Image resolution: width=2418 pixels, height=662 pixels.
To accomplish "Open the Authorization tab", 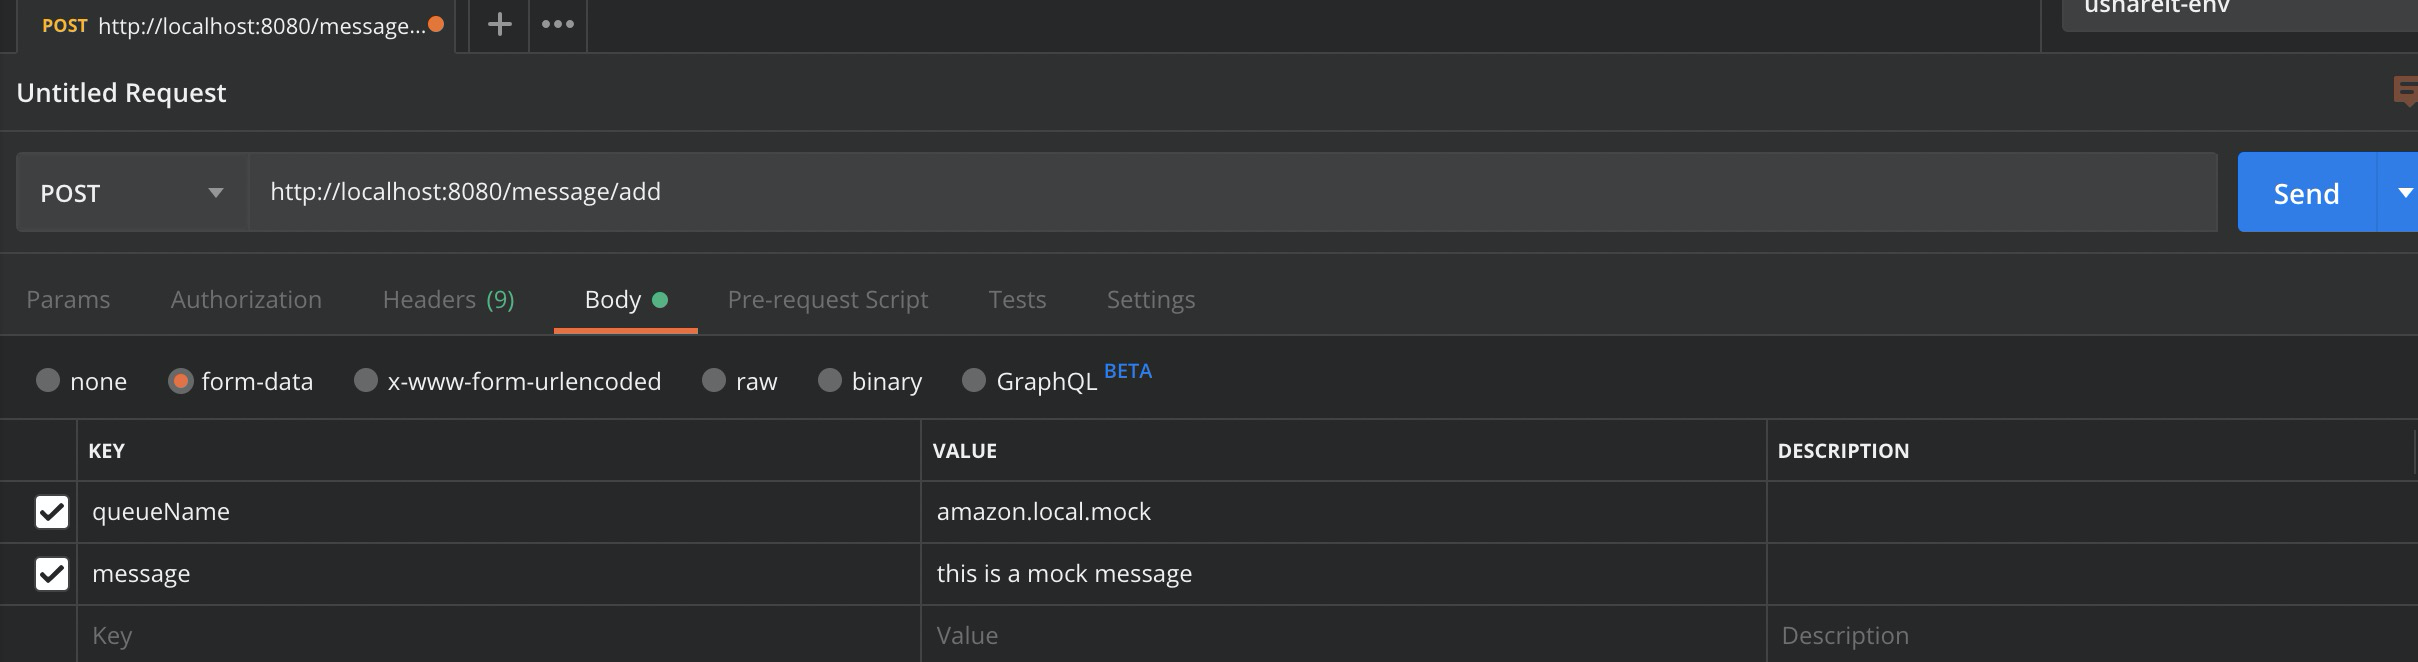I will (x=246, y=300).
